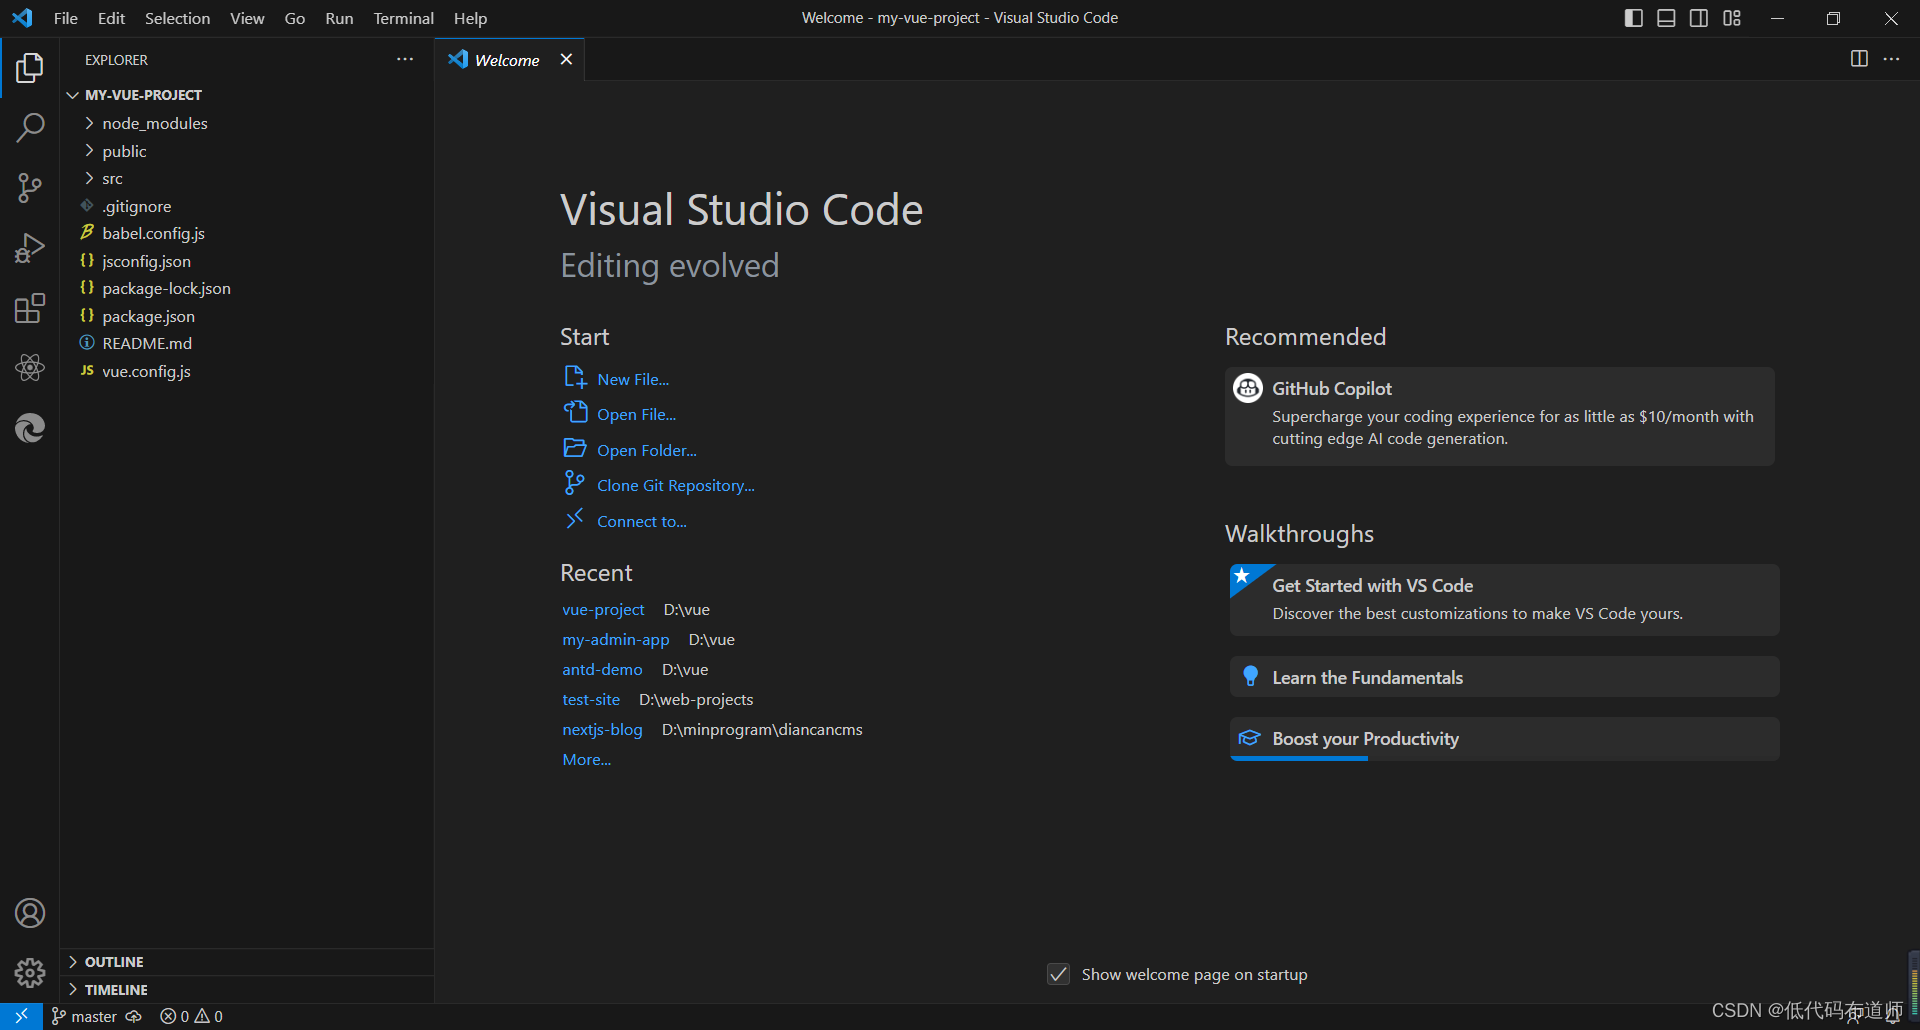1920x1030 pixels.
Task: Open the Run and Debug view icon
Action: click(x=30, y=248)
